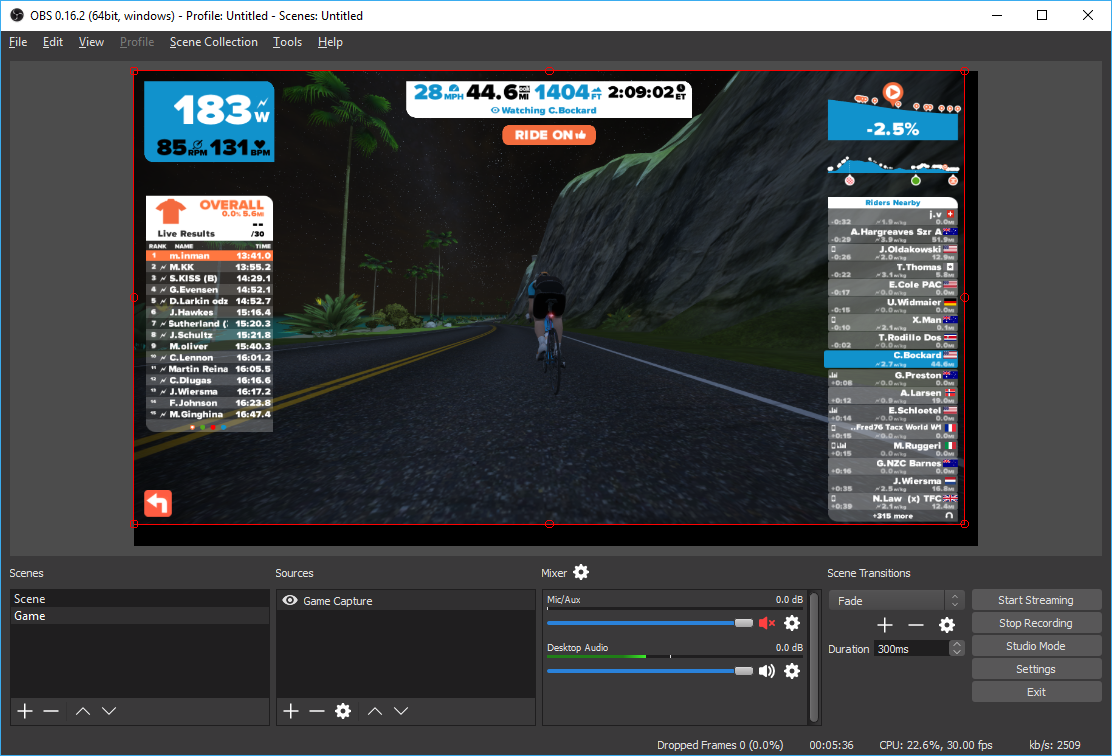Click the orange back arrow in the preview
This screenshot has height=756, width=1112.
pos(158,504)
